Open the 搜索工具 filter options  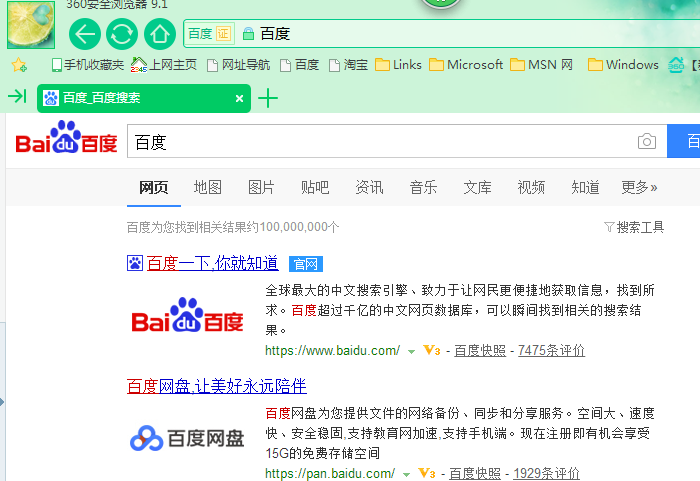634,227
